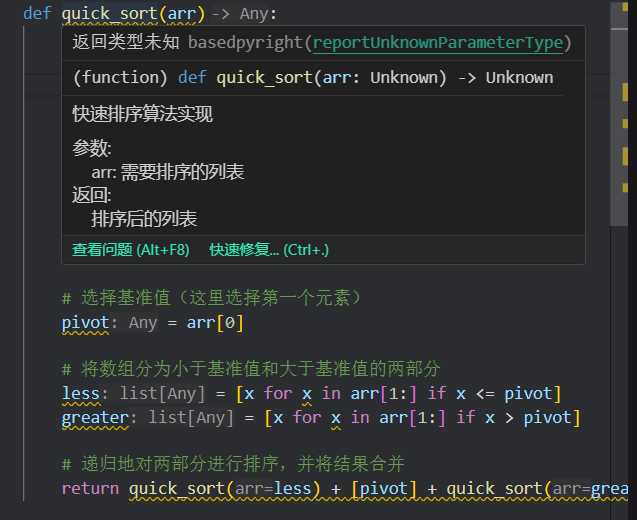Click 'arr: 需要排序的列表' in the hover docs

[167, 172]
